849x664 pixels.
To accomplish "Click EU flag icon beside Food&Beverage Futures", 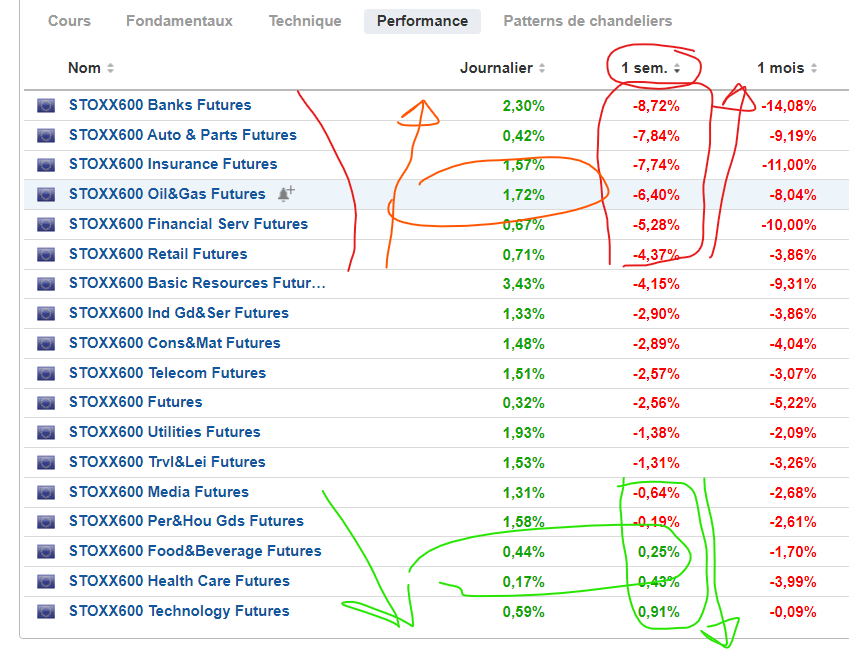I will [x=46, y=551].
